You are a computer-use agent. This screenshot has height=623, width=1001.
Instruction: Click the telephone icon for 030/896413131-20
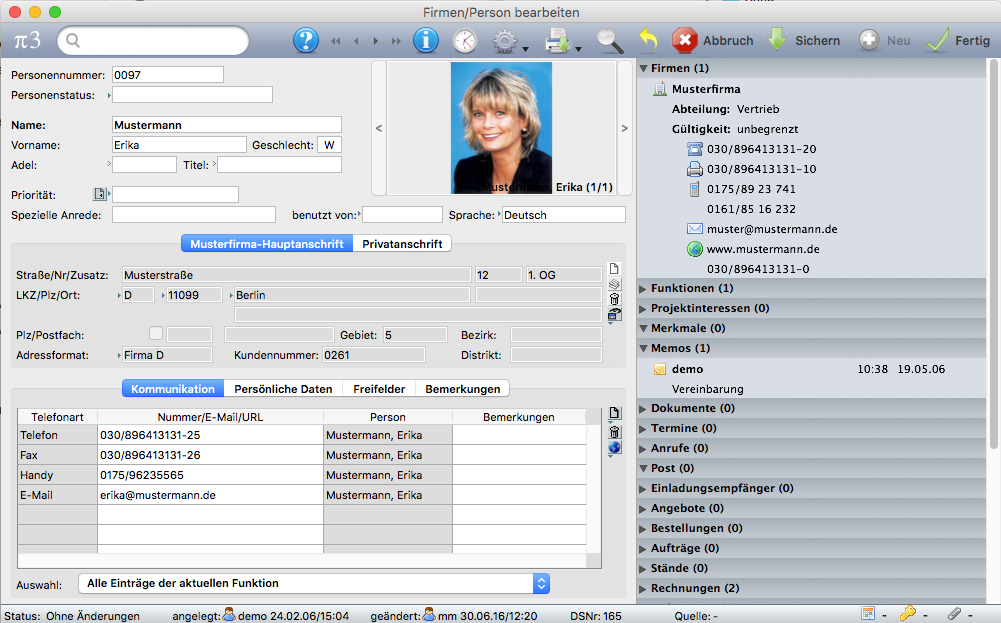pos(695,149)
